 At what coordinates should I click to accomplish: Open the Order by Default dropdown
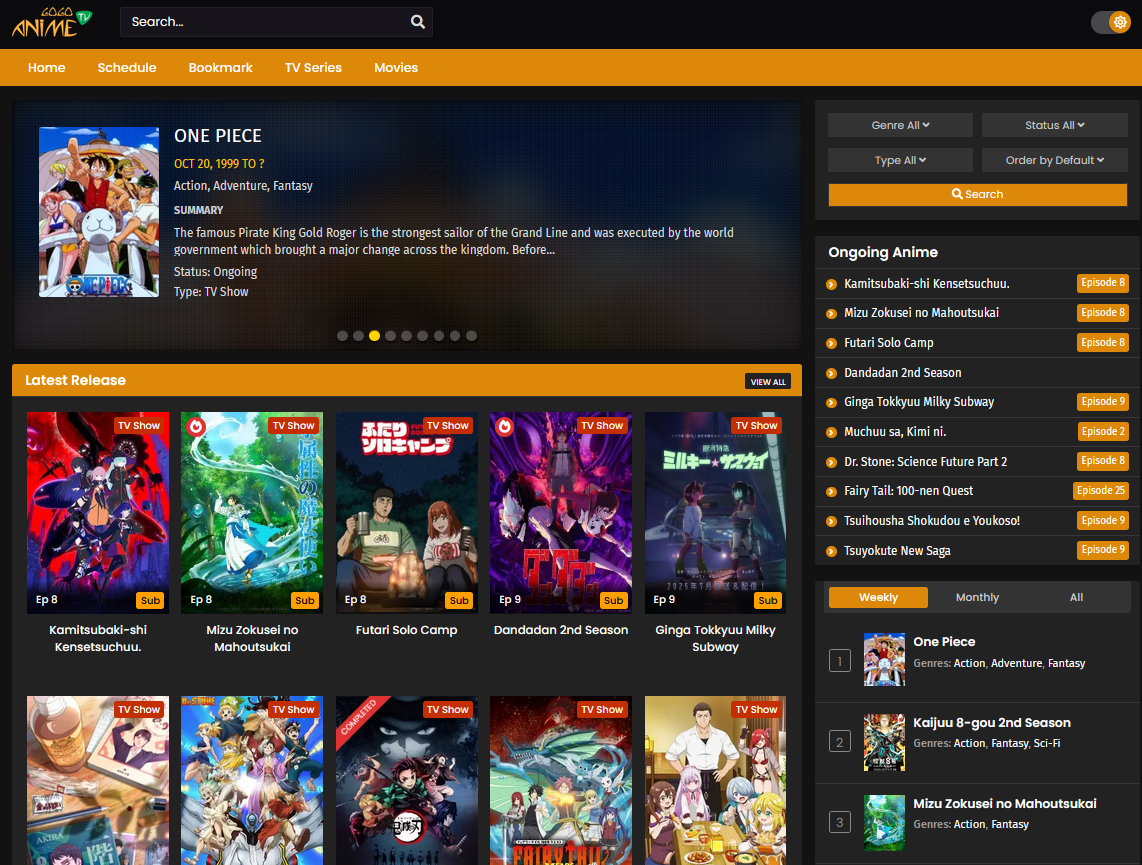tap(1055, 160)
